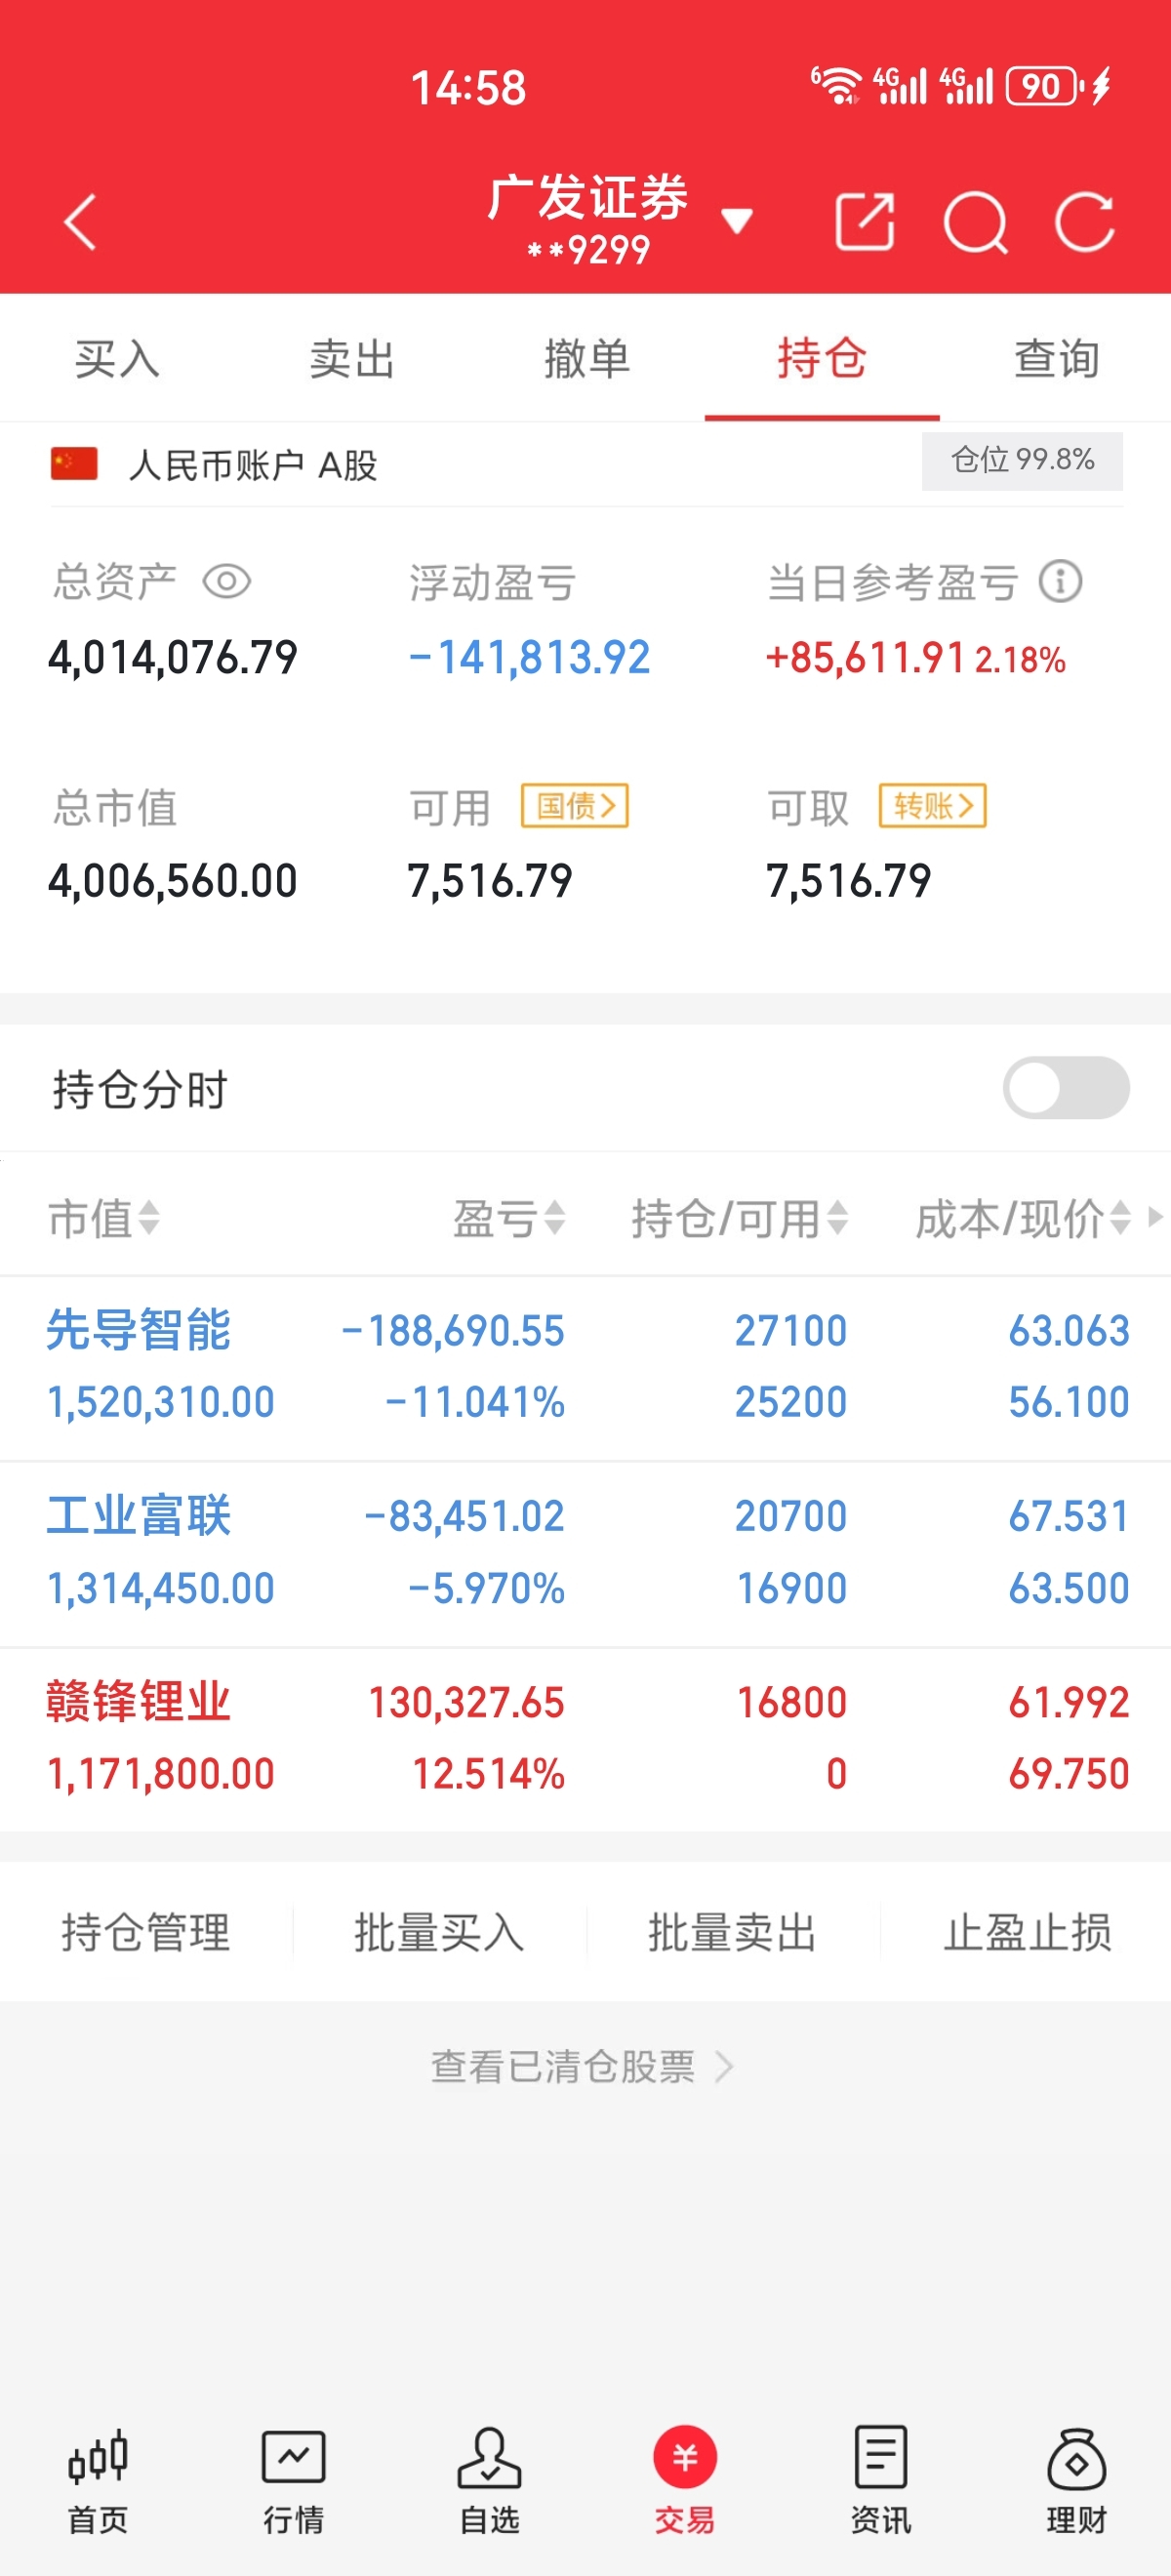
Task: Select the 持仓 tab
Action: 822,359
